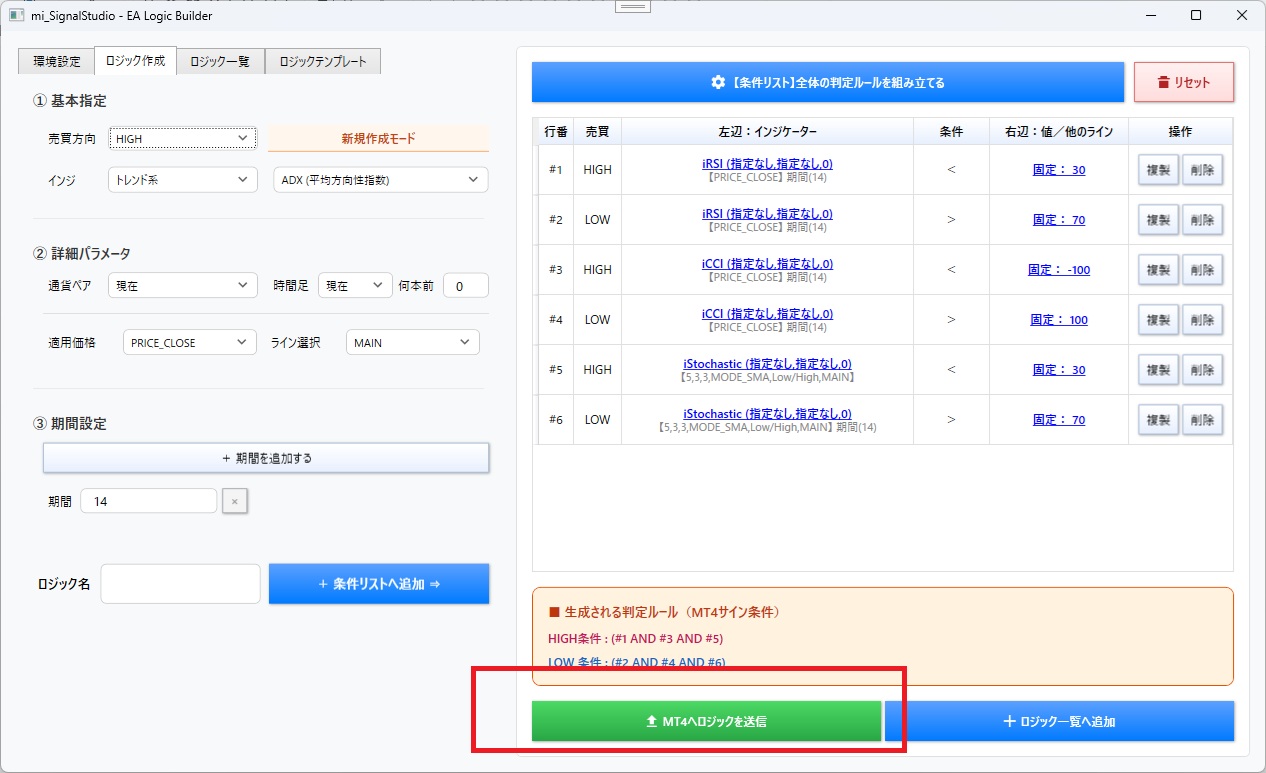Viewport: 1266px width, 773px height.
Task: Edit the 固定：70 value in row #2
Action: (1059, 220)
